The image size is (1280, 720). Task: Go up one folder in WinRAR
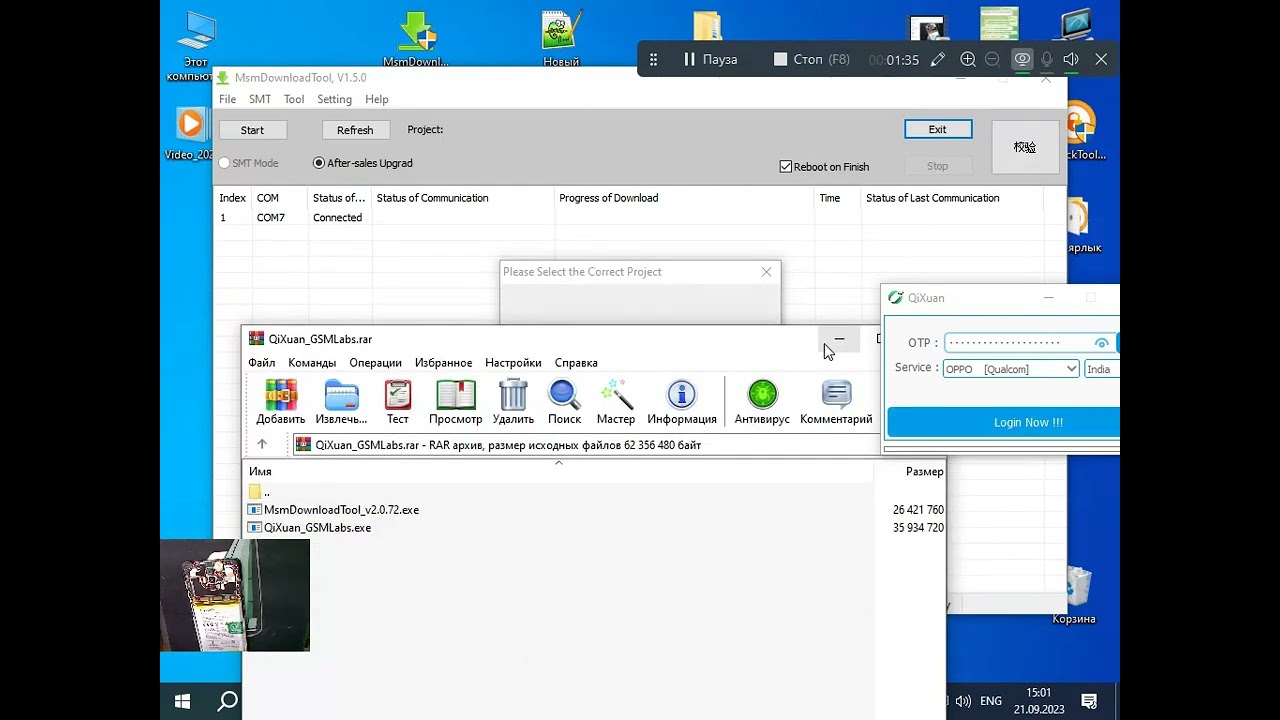click(262, 445)
